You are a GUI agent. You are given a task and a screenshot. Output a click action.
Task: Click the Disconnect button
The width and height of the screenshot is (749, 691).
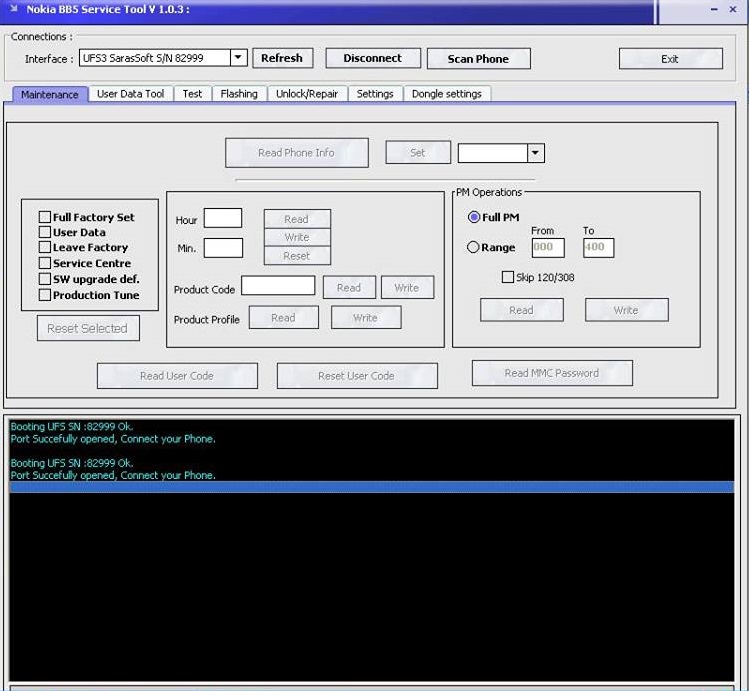(x=373, y=58)
